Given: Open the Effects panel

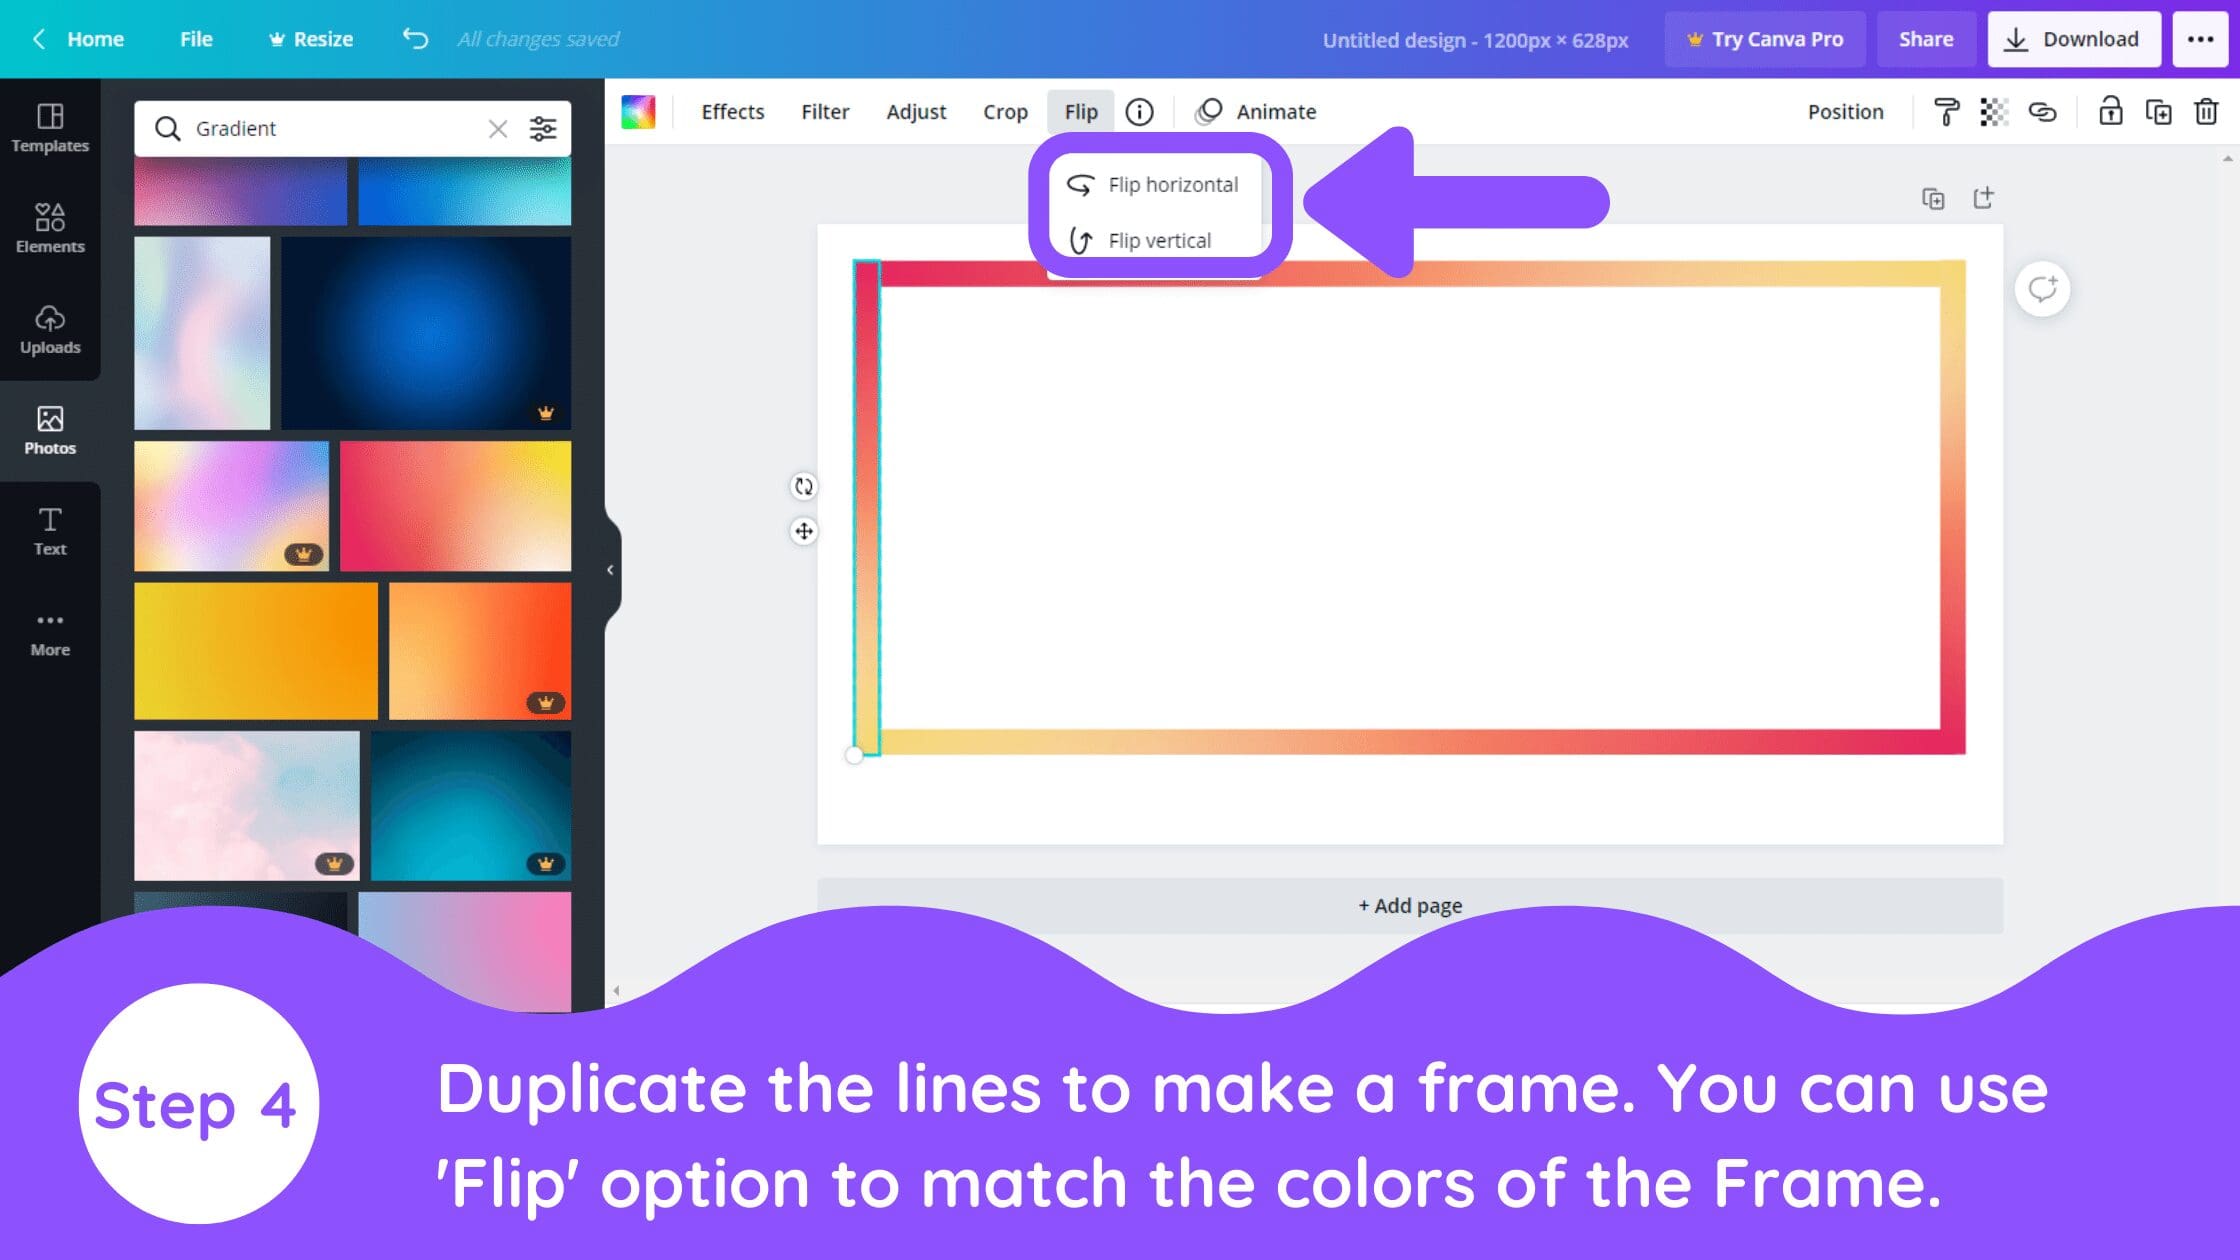Looking at the screenshot, I should tap(732, 111).
